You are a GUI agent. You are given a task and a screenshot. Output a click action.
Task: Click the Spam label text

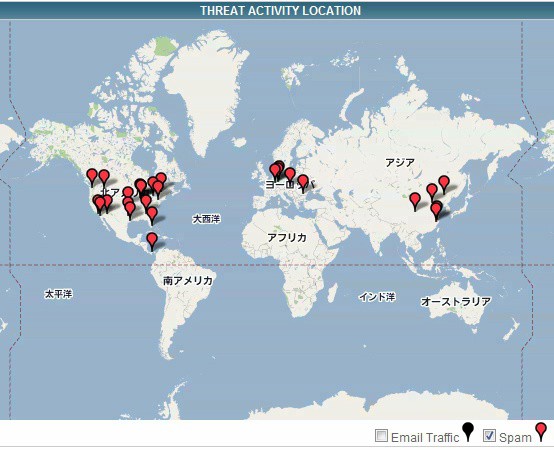(x=515, y=438)
